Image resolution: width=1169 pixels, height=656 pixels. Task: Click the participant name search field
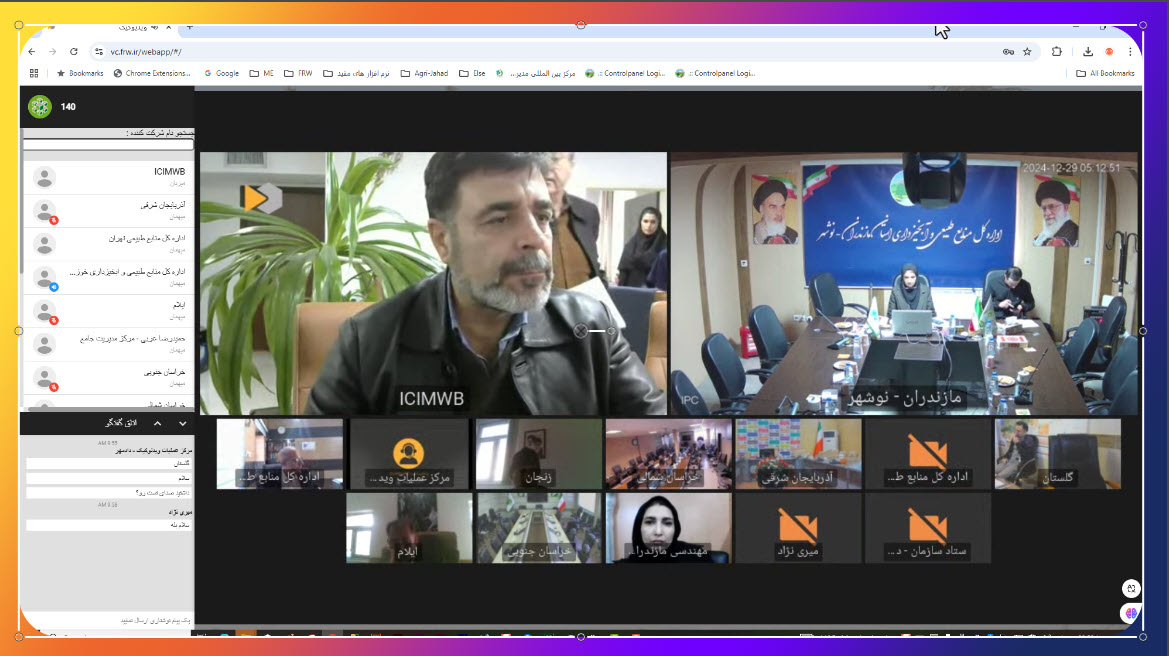[107, 144]
